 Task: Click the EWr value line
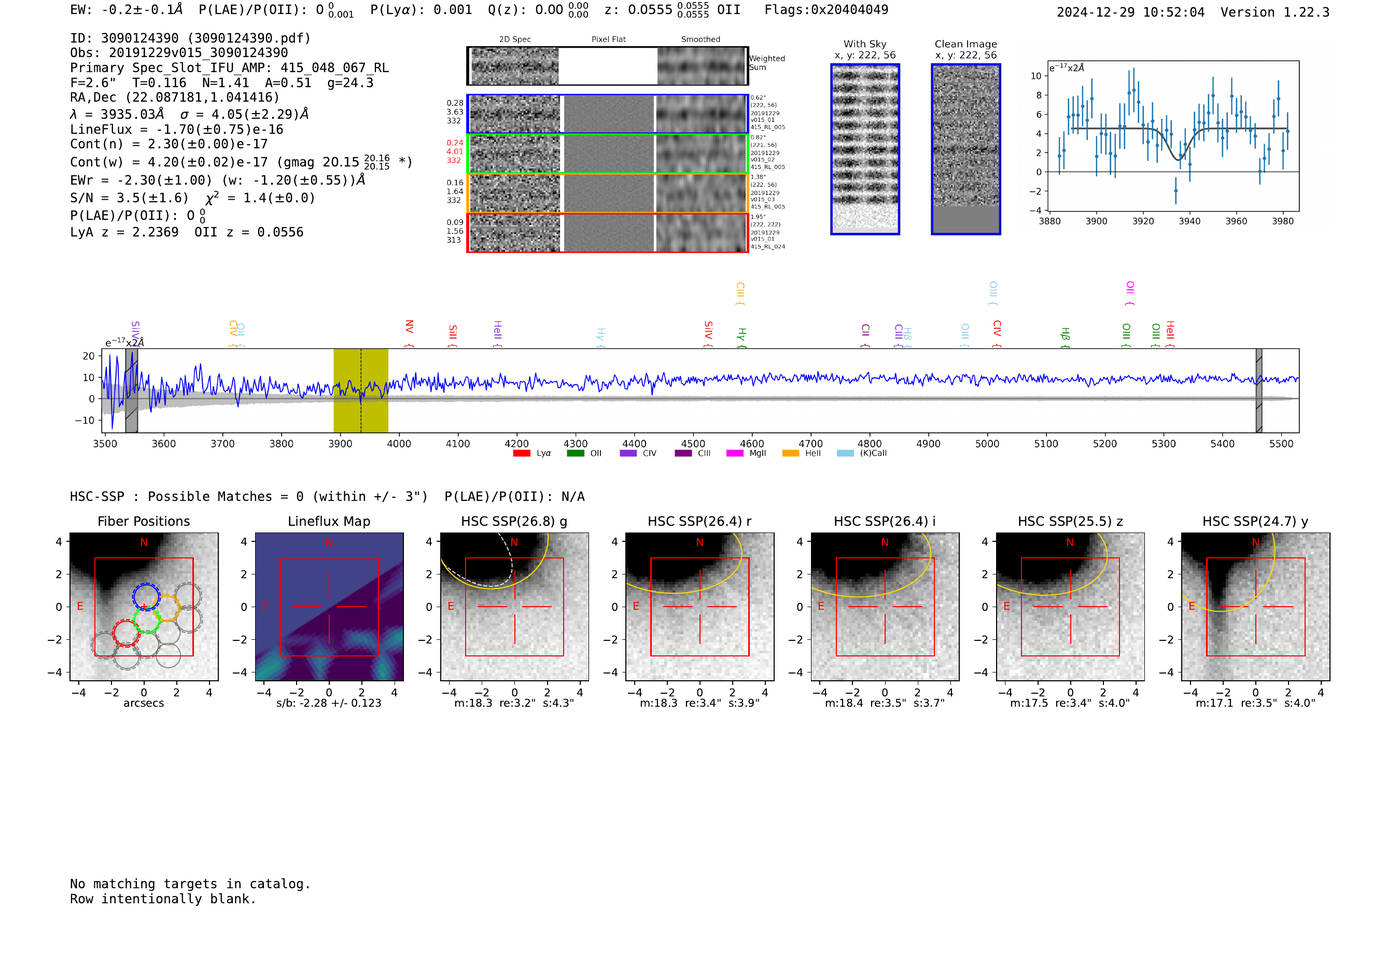click(x=217, y=180)
